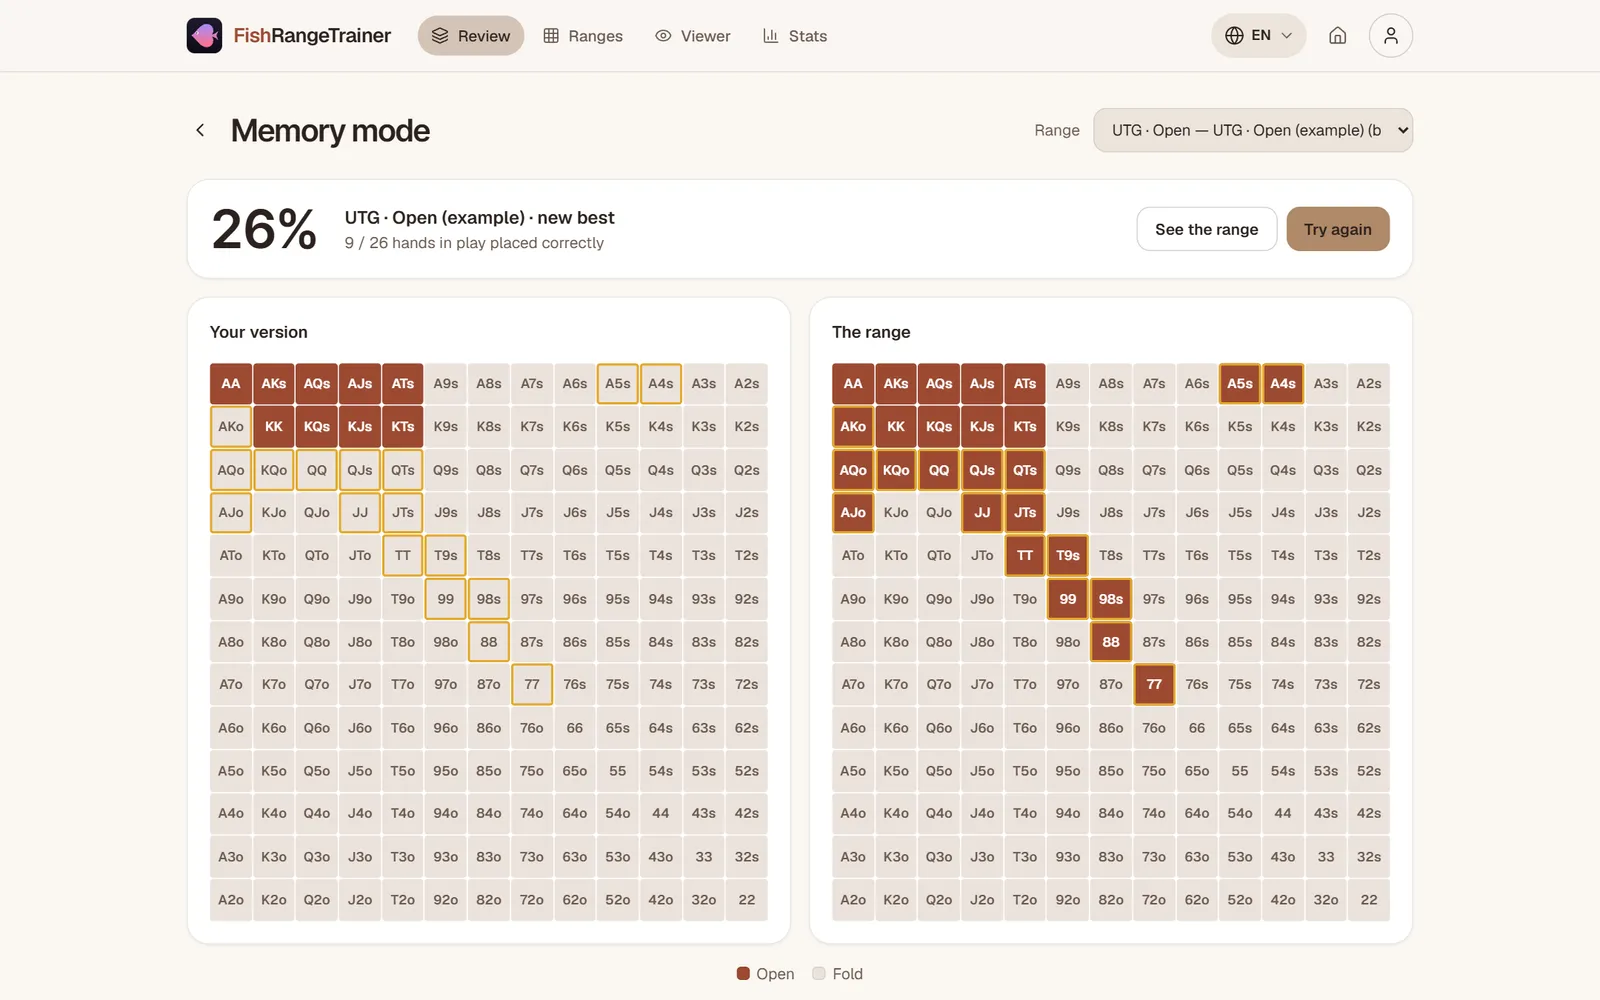Click the Fold legend swatch
1600x1000 pixels.
819,974
